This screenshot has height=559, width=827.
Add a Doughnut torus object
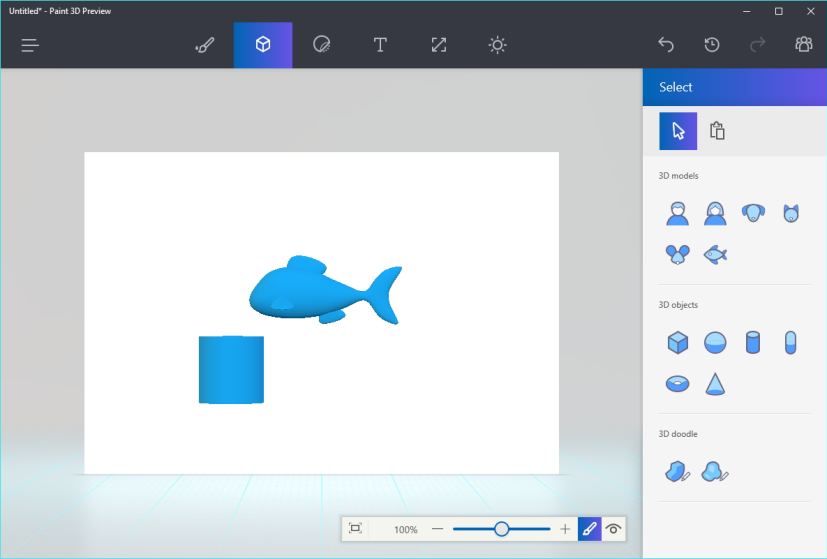(677, 383)
